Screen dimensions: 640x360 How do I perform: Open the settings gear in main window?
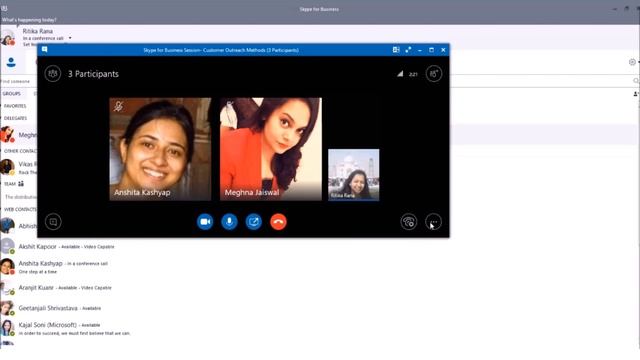632,62
